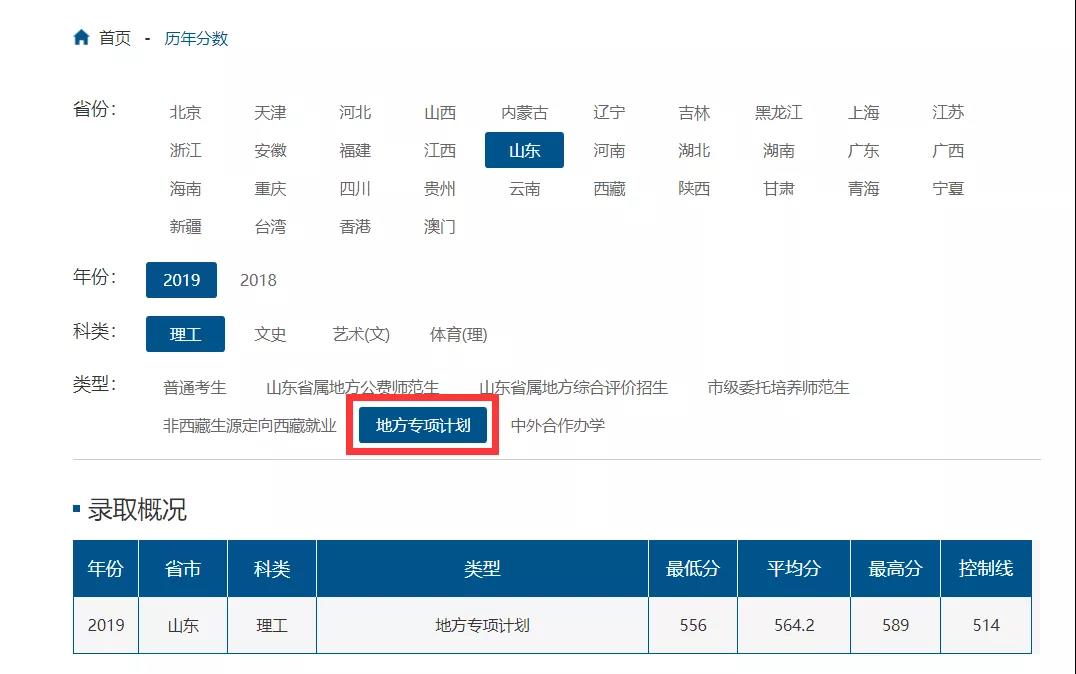1076x674 pixels.
Task: Select province 青海
Action: [x=863, y=189]
